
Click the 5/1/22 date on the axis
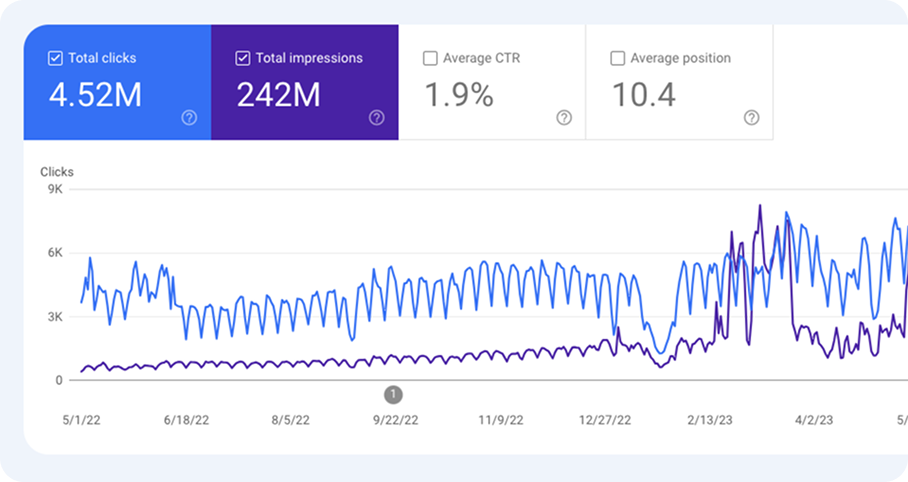81,420
